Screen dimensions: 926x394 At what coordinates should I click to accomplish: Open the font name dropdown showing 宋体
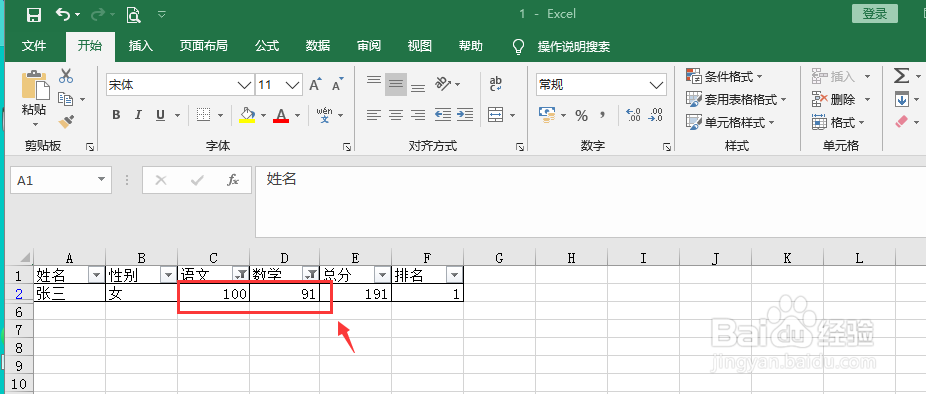tap(244, 85)
